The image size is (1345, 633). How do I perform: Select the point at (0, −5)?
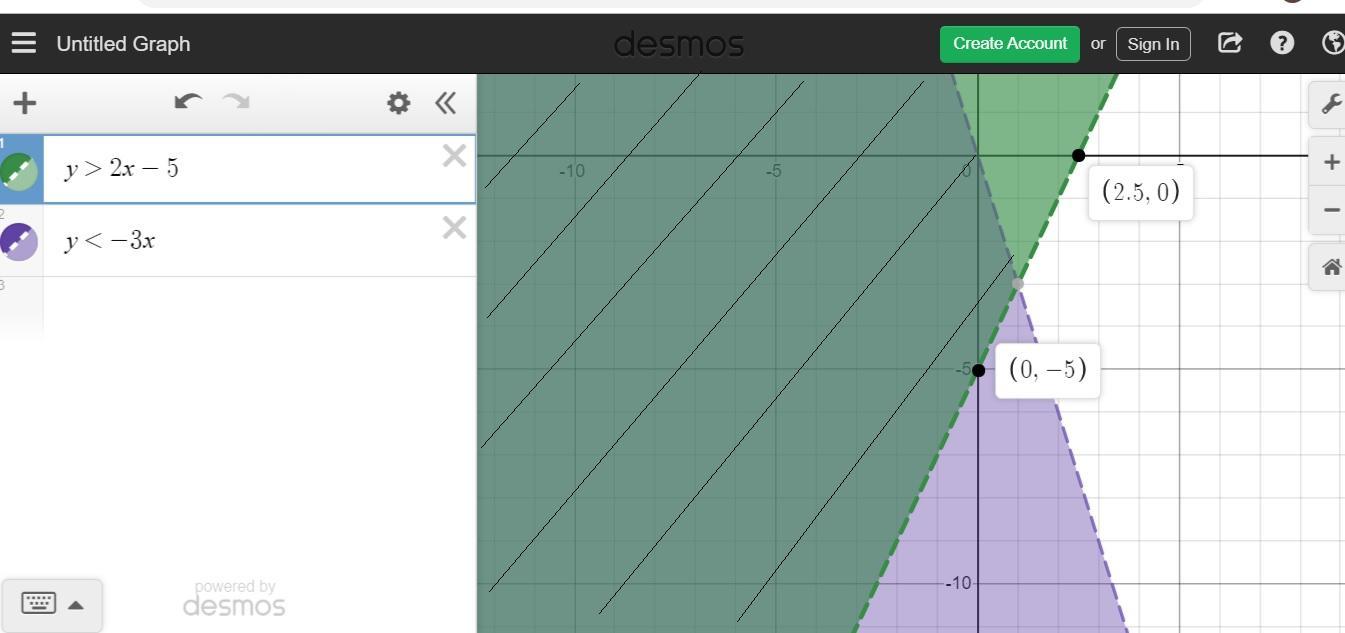click(x=978, y=370)
